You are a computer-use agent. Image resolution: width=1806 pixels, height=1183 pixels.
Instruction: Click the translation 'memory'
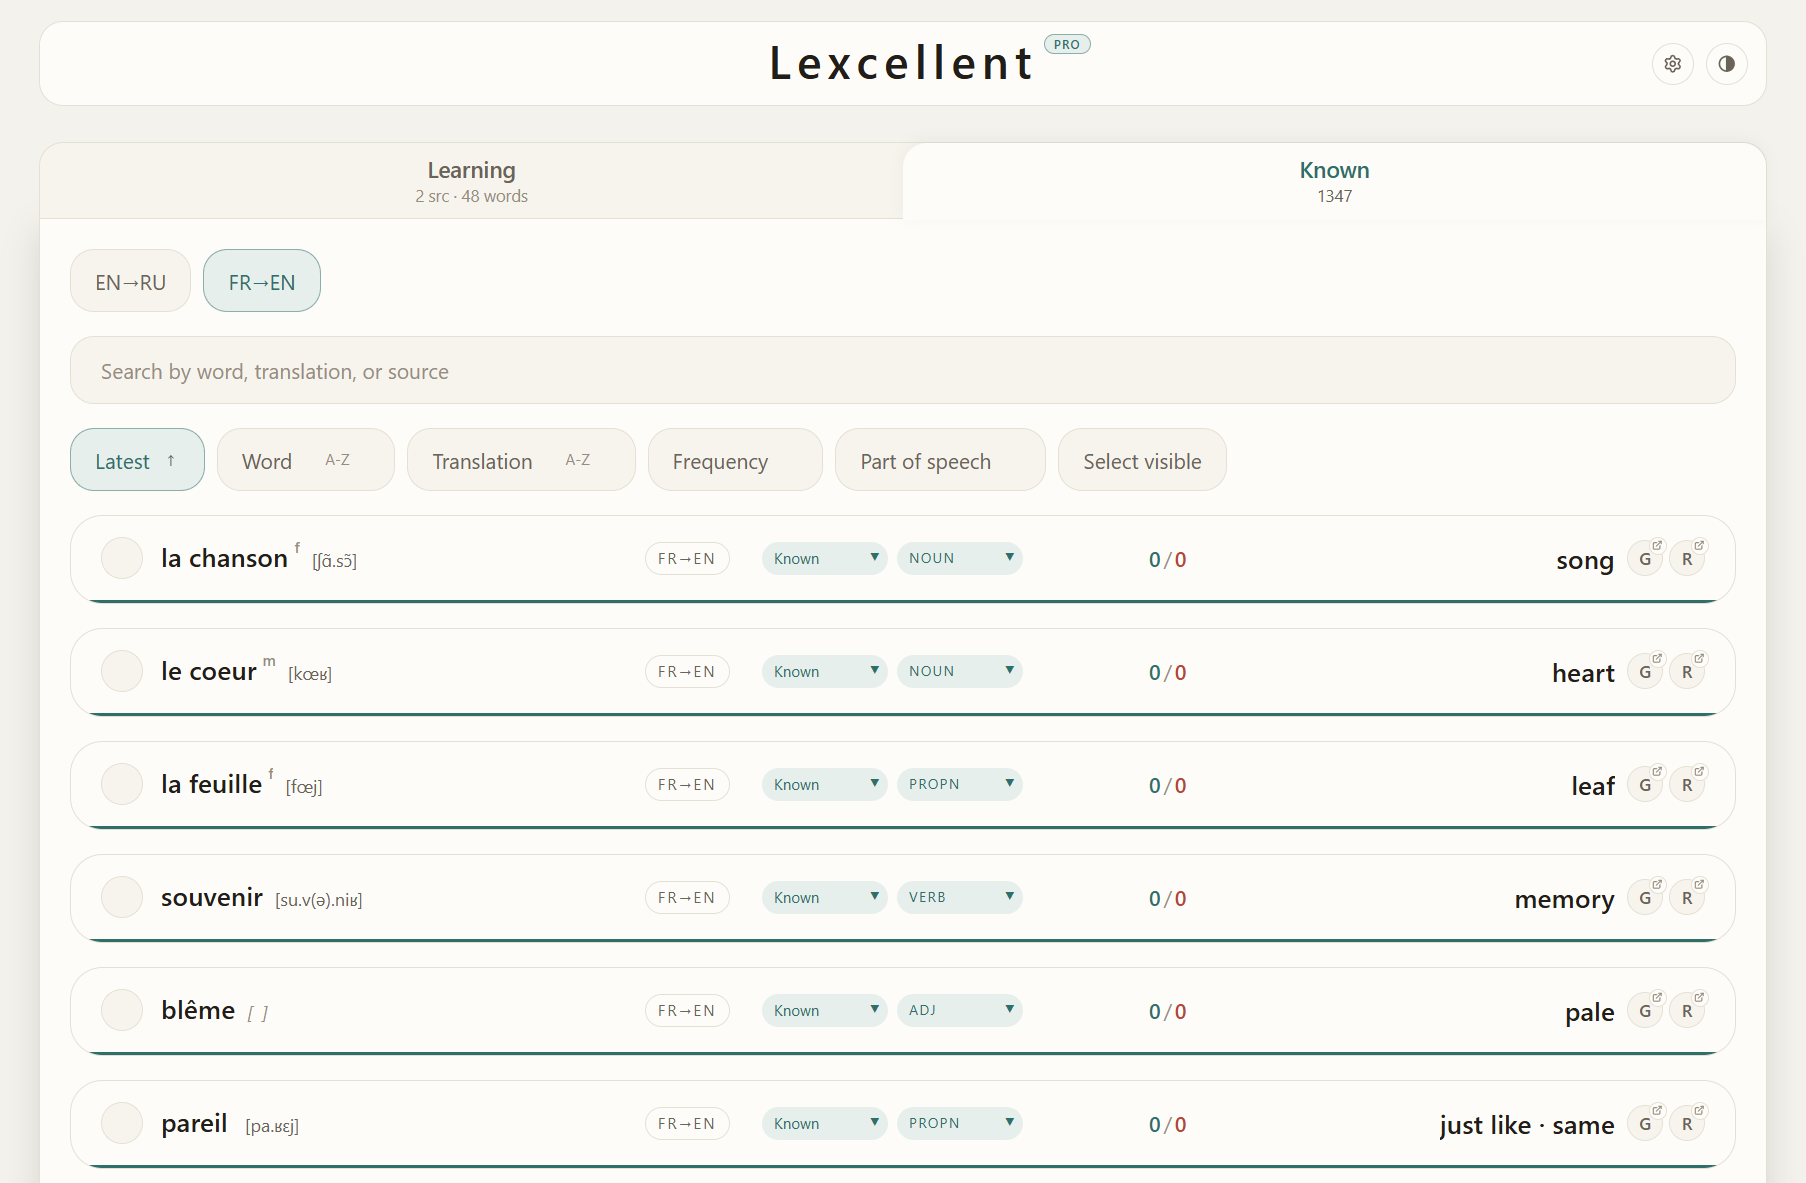point(1565,899)
